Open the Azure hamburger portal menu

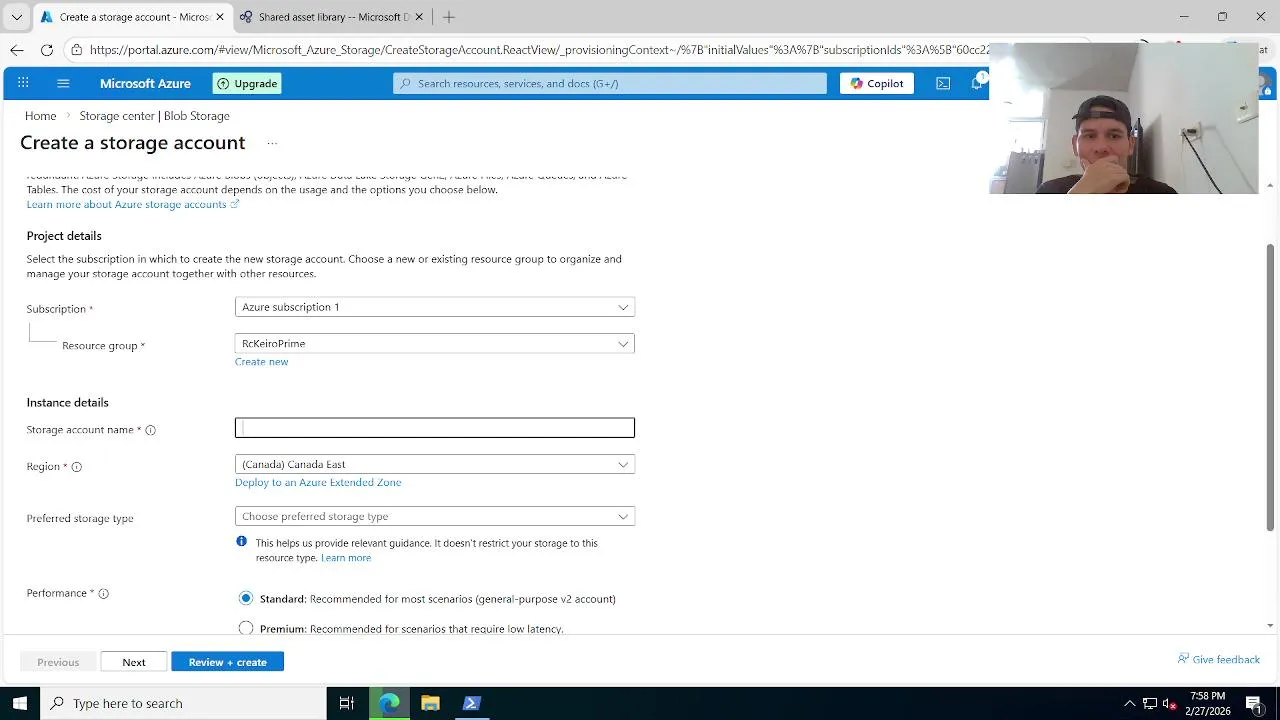[x=63, y=83]
